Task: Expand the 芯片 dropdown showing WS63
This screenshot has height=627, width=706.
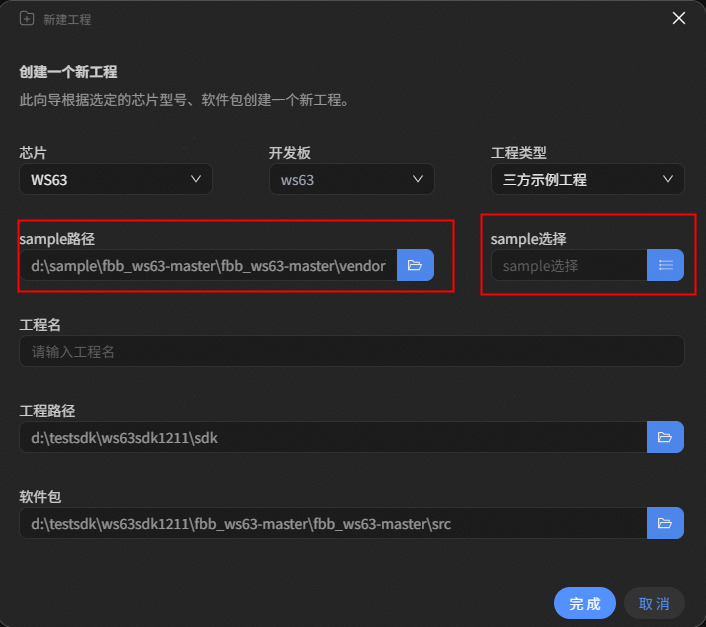Action: point(115,180)
